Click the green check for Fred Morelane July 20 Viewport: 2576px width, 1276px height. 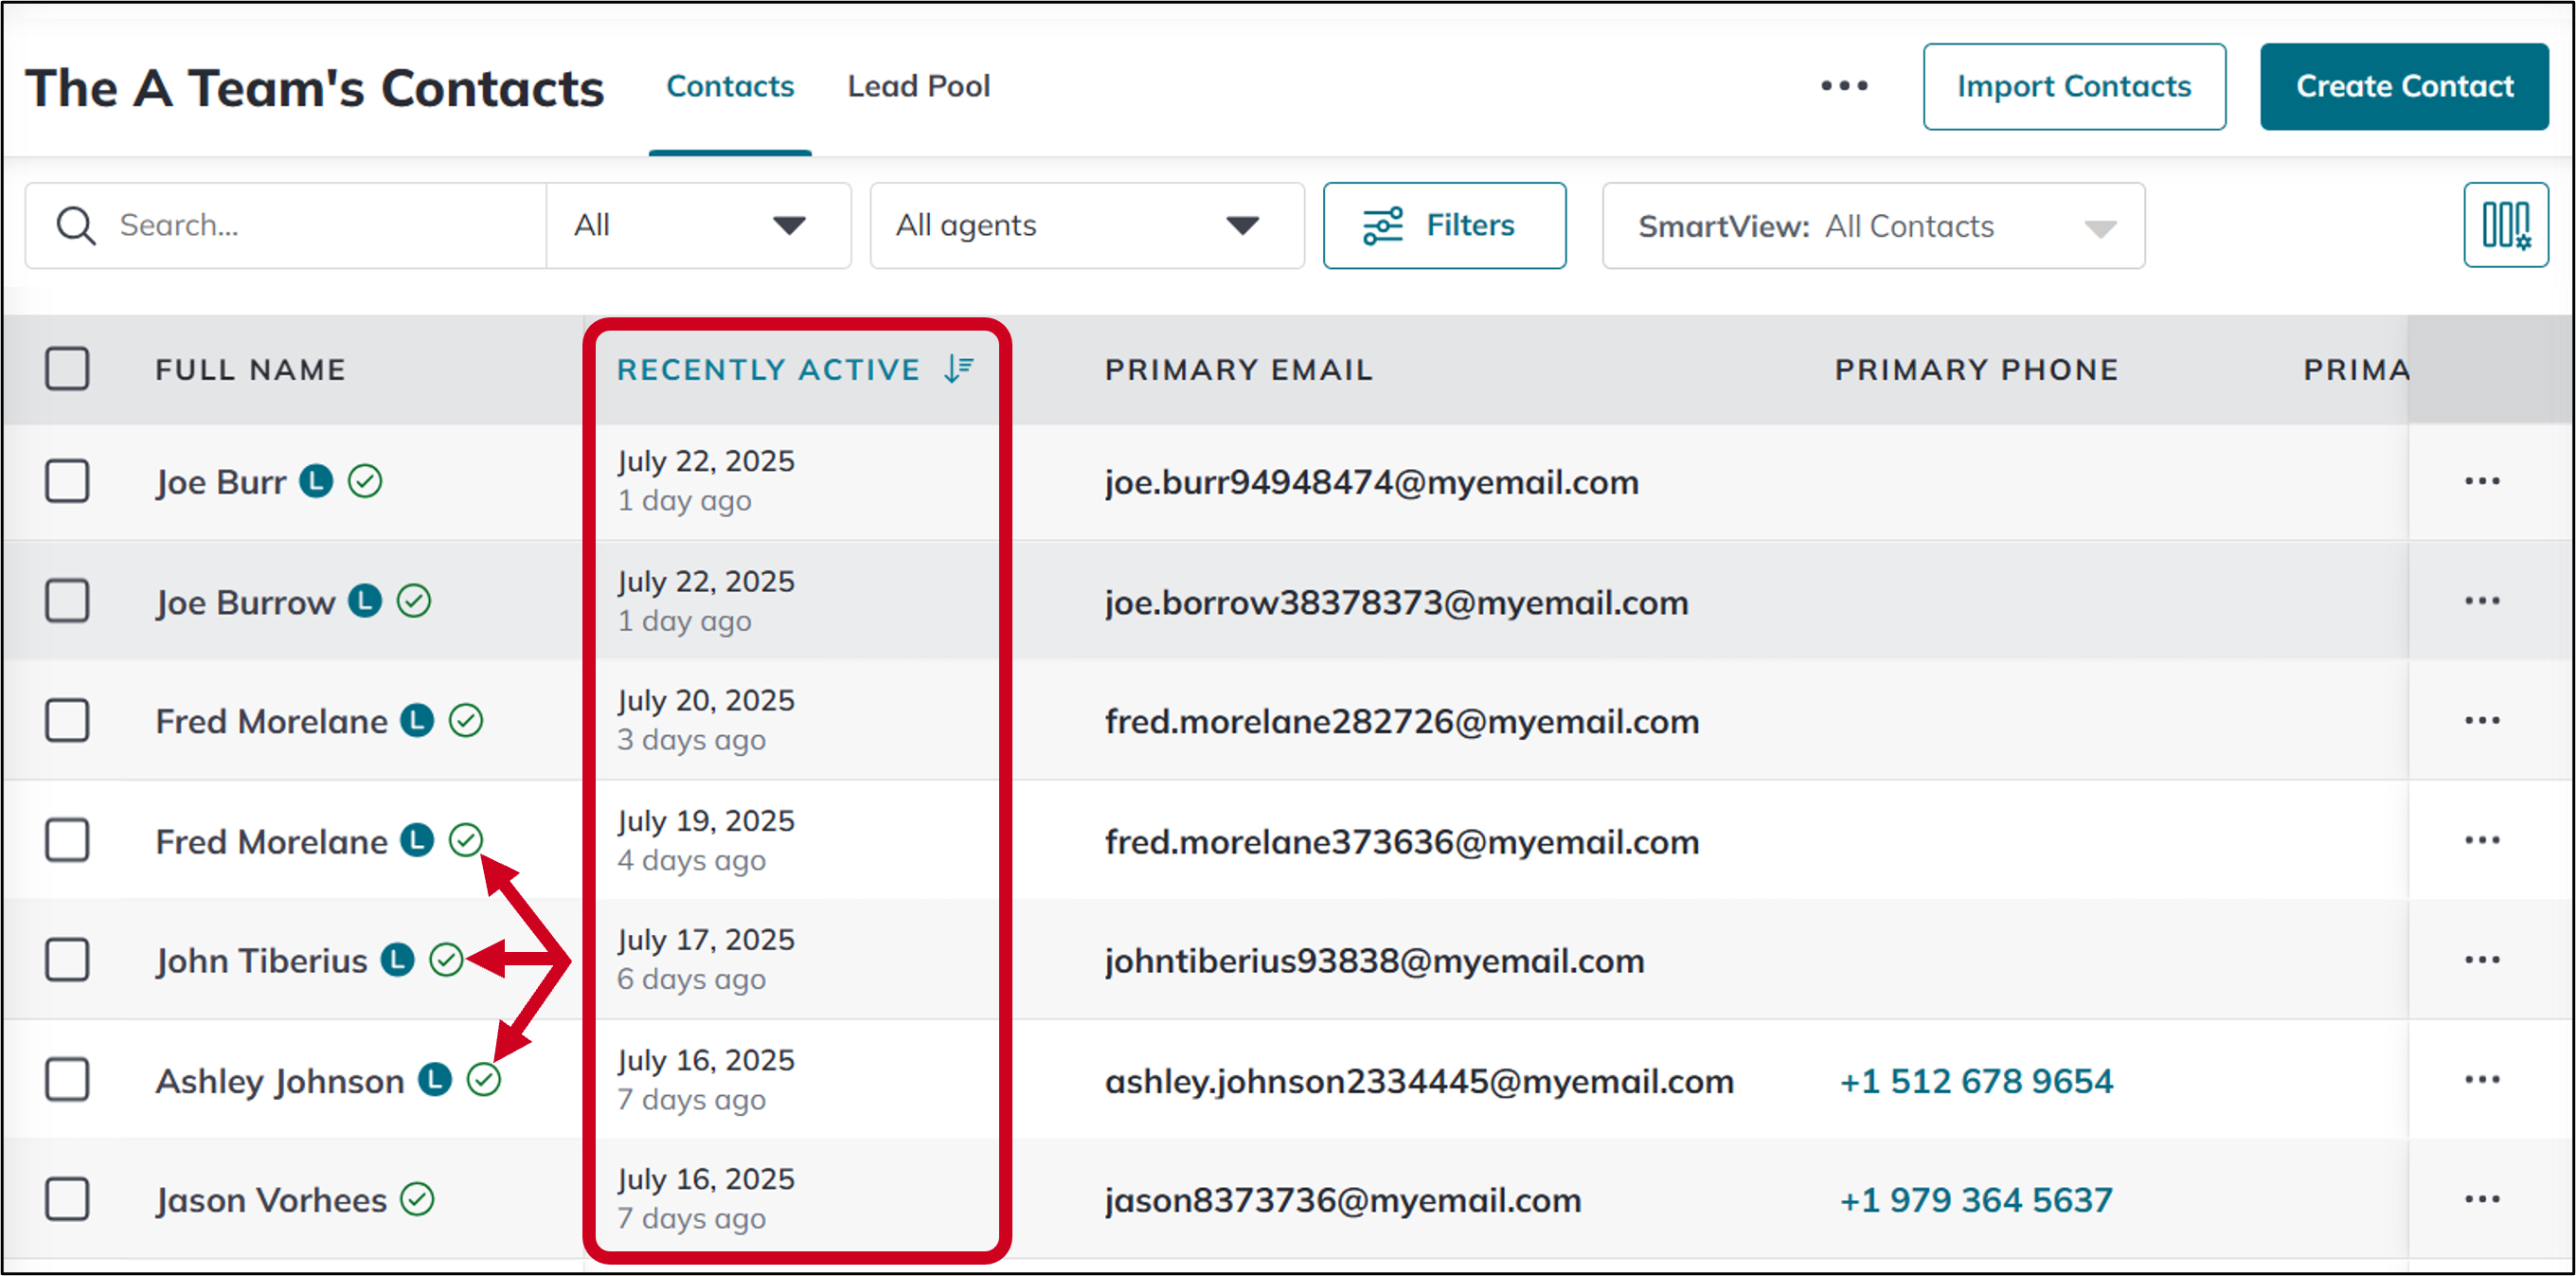point(466,720)
